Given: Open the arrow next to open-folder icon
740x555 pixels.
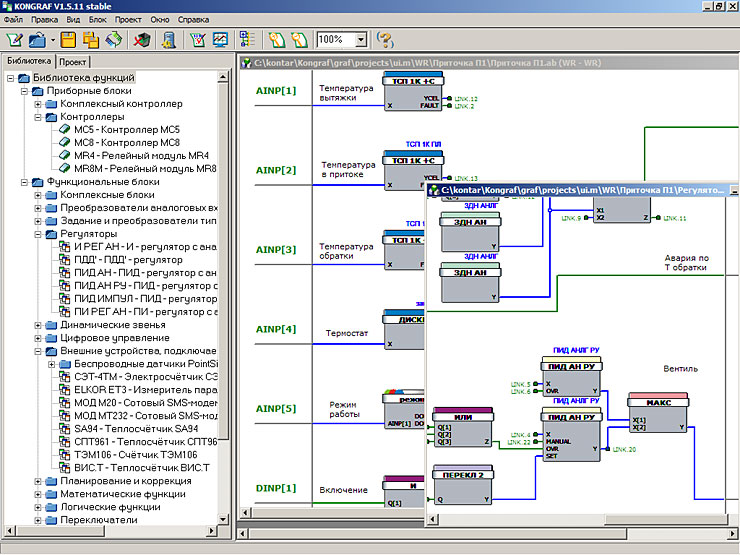Looking at the screenshot, I should pyautogui.click(x=53, y=40).
